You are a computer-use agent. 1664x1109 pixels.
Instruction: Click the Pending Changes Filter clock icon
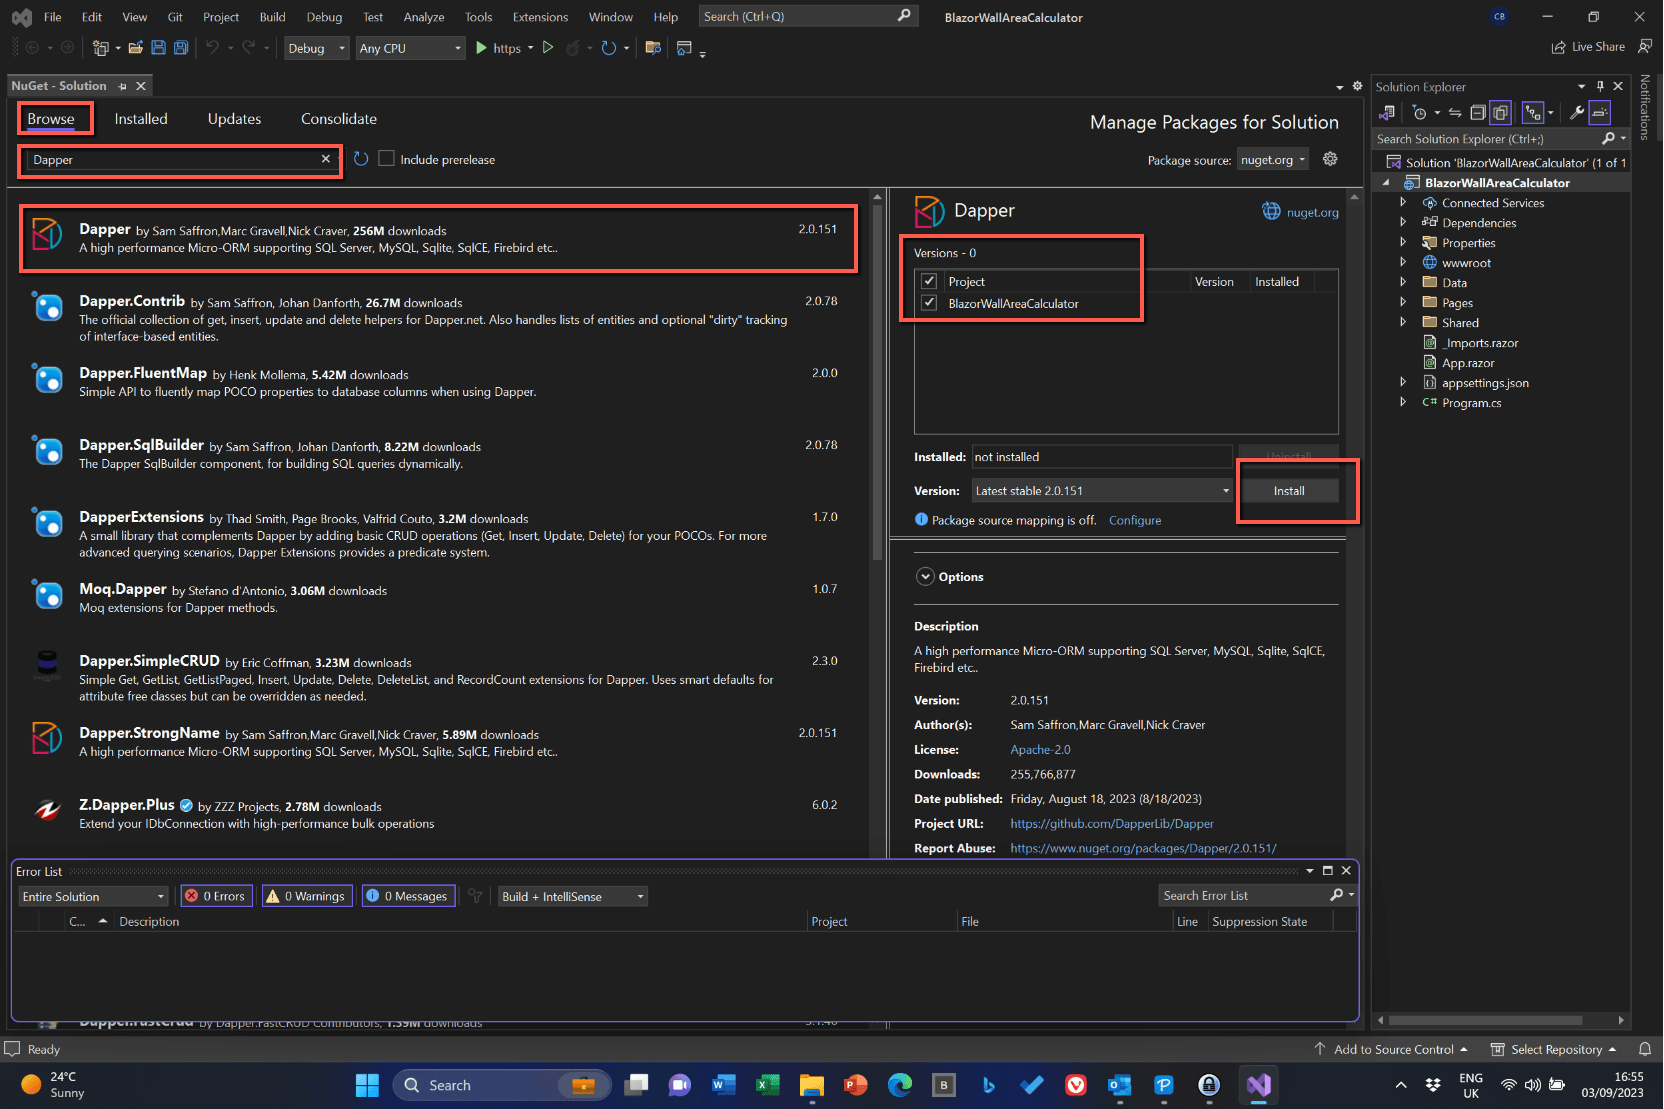(x=1420, y=113)
